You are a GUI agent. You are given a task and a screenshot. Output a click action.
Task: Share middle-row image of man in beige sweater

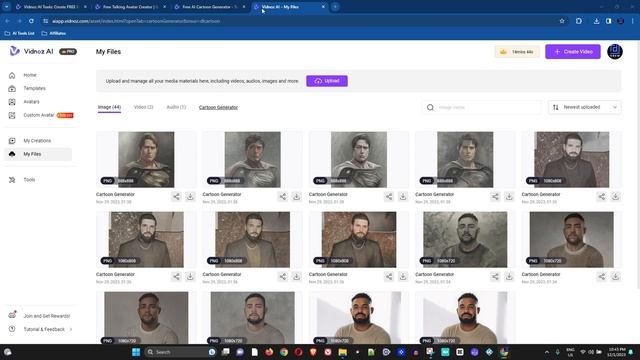coord(602,277)
